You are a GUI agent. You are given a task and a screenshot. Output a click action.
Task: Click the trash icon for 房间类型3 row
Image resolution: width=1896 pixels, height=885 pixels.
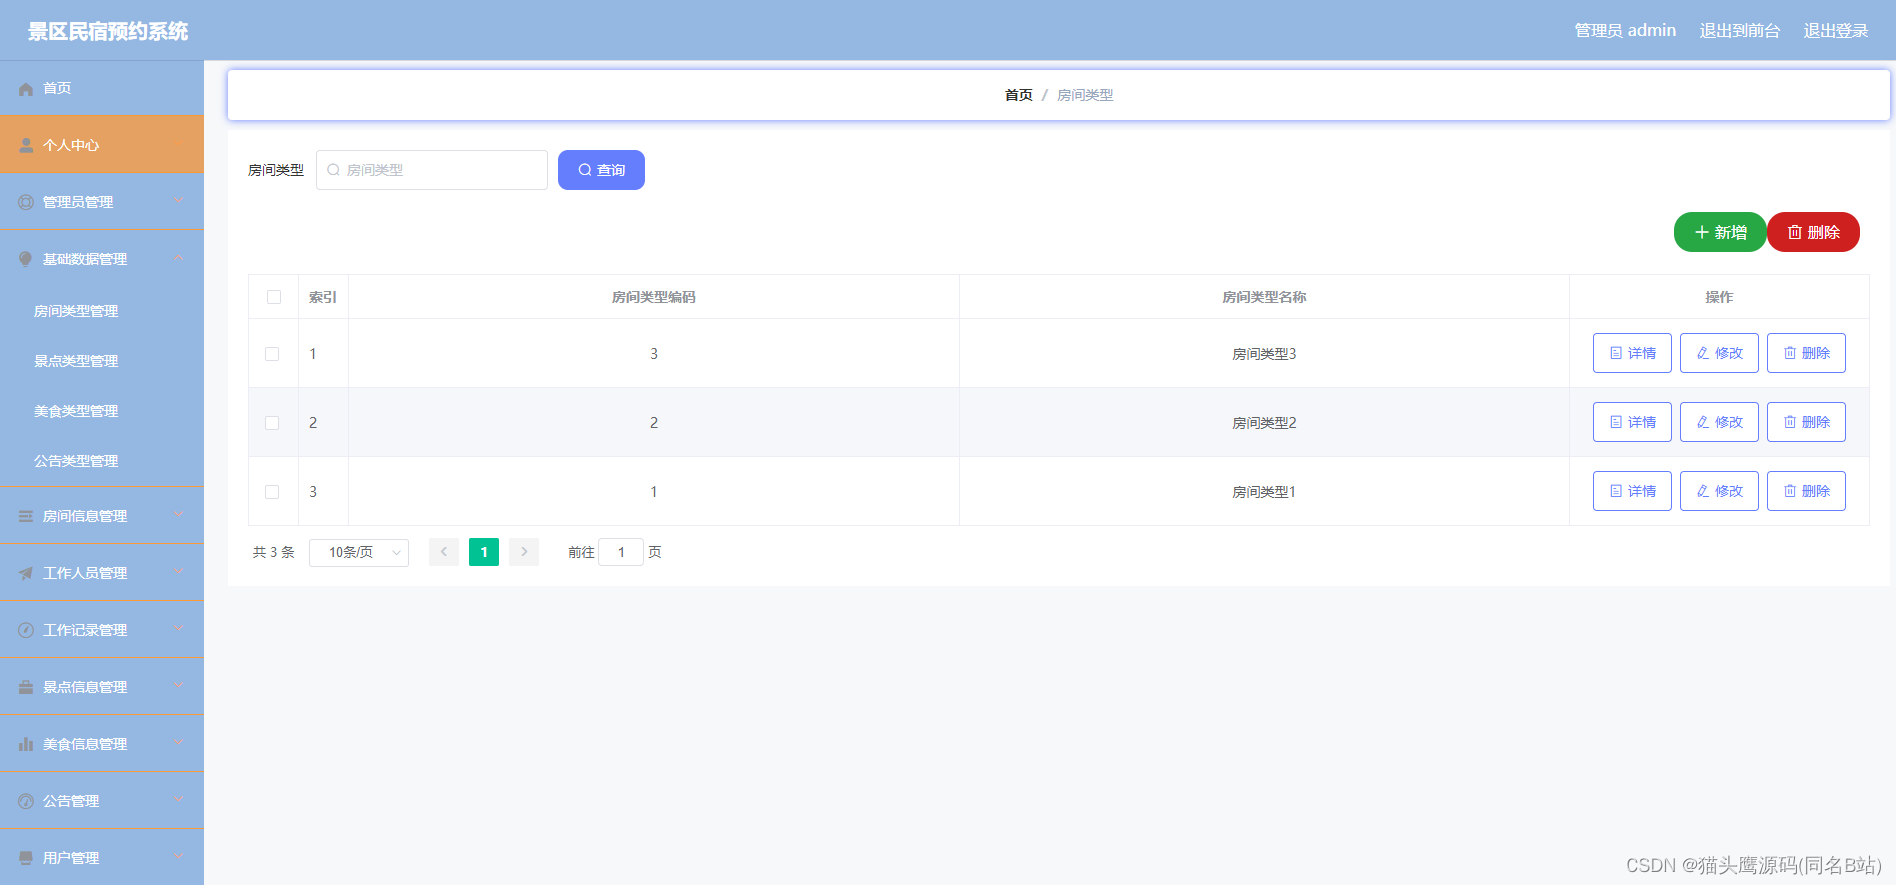click(x=1790, y=353)
